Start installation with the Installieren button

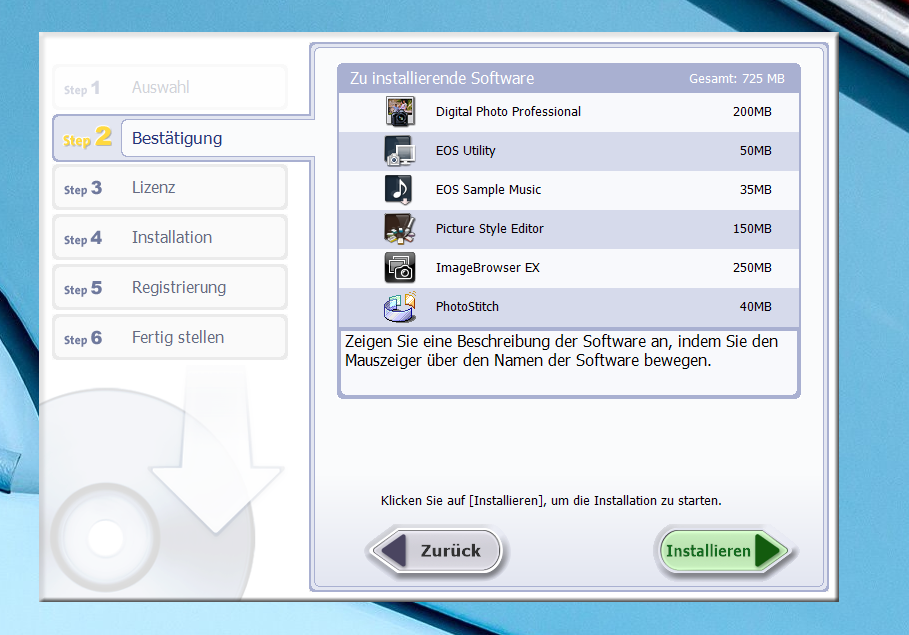pos(725,551)
